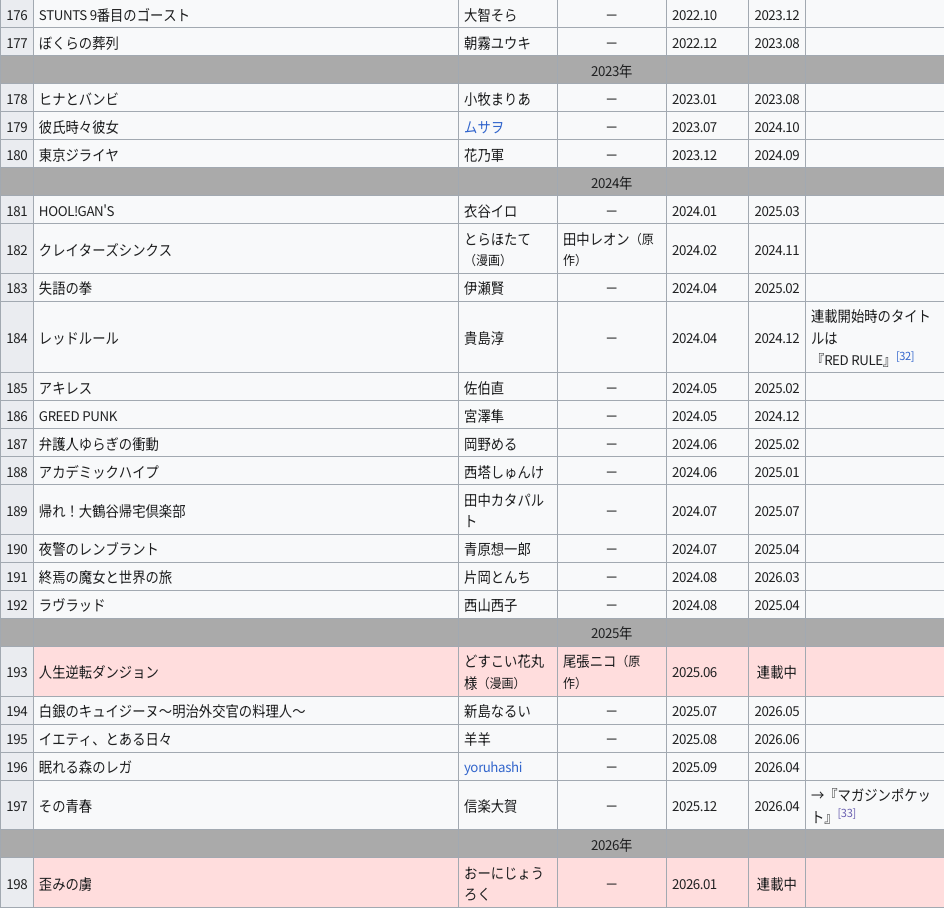Click 連載中 status in row 198
This screenshot has width=944, height=908.
[777, 884]
